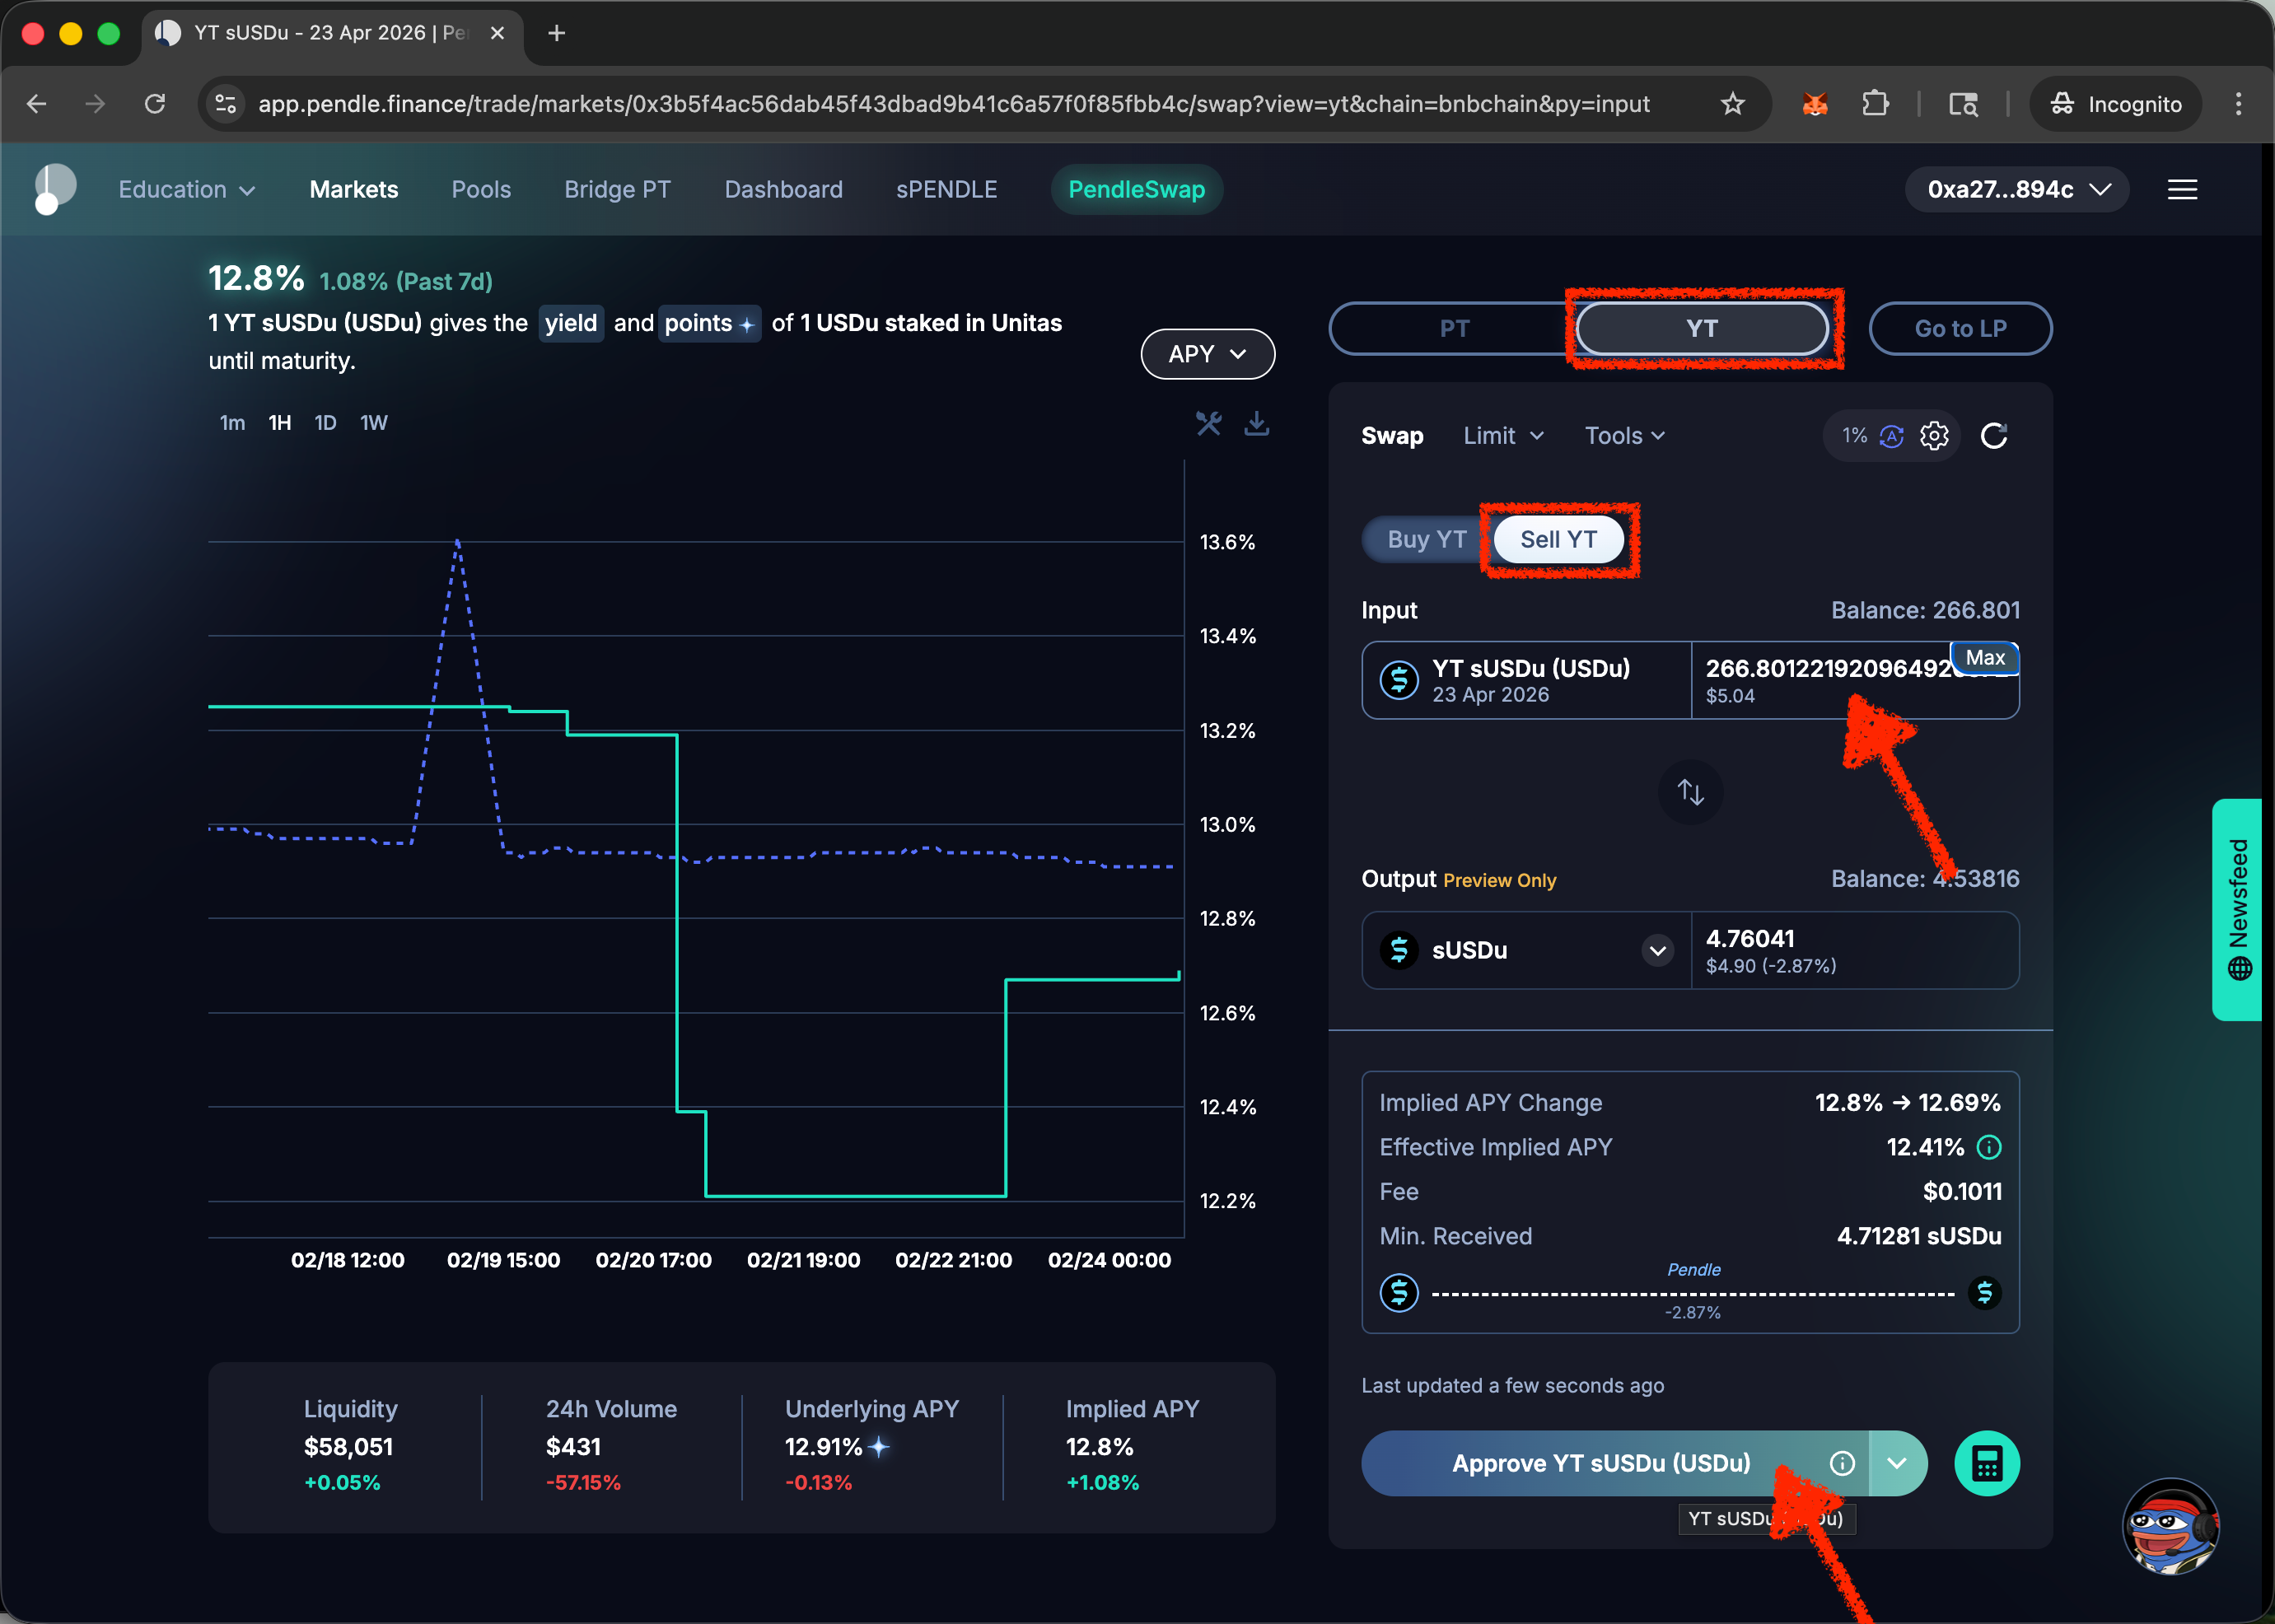Click Approve YT sUSDu (USDu) button
The image size is (2275, 1624).
click(x=1600, y=1463)
